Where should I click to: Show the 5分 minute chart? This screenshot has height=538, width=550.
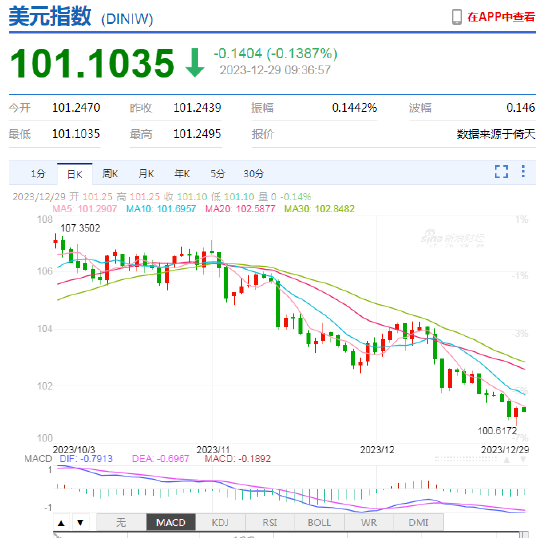pos(217,174)
